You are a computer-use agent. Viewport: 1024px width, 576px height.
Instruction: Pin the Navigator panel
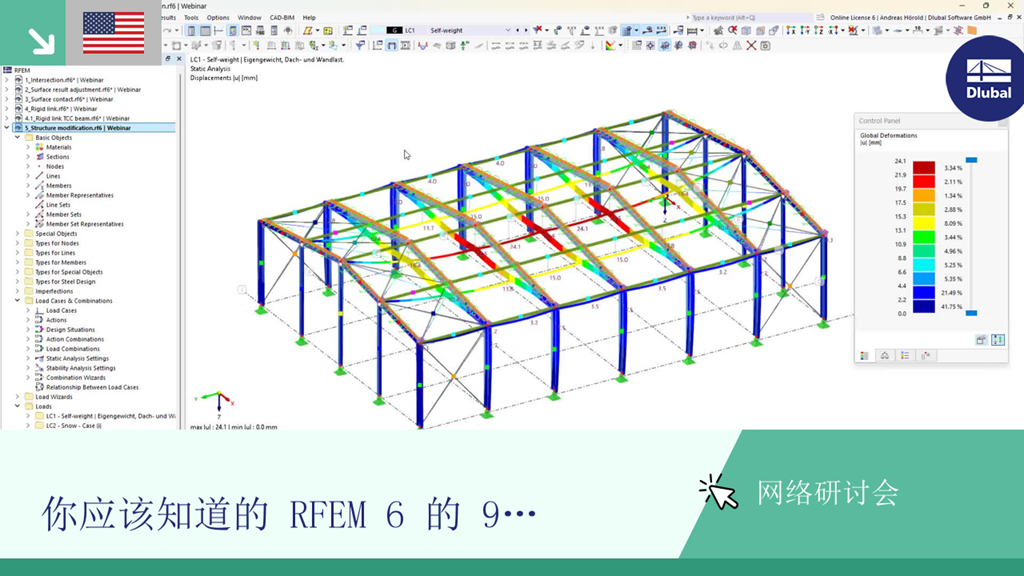click(168, 59)
